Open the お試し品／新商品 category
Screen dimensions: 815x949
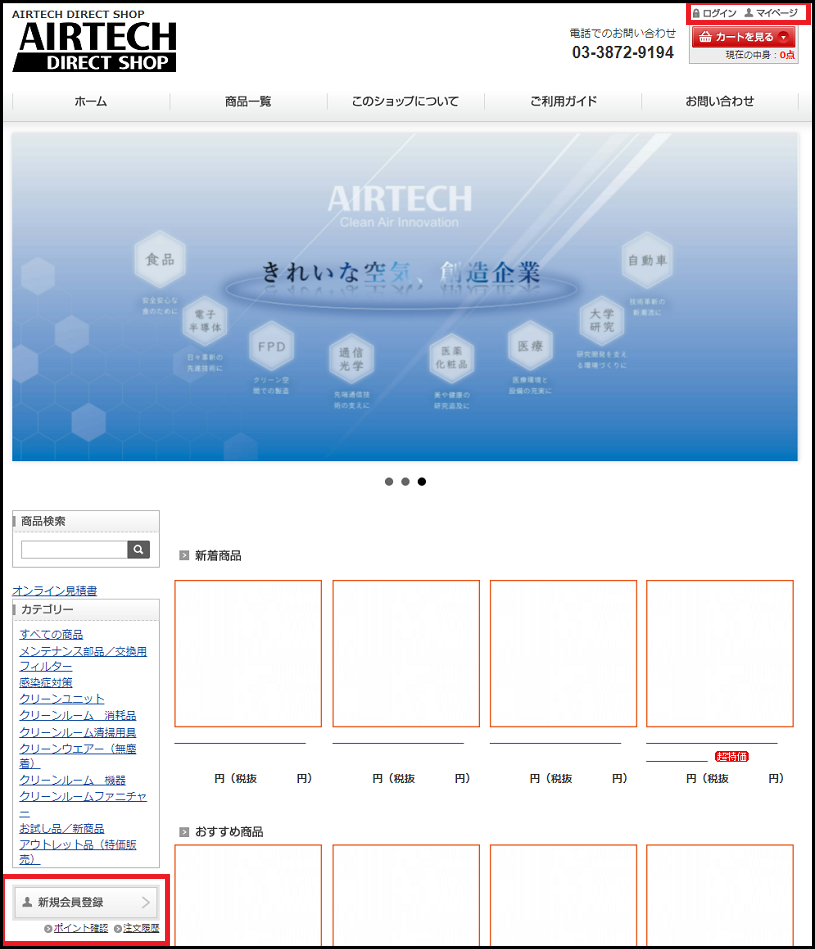(x=62, y=828)
